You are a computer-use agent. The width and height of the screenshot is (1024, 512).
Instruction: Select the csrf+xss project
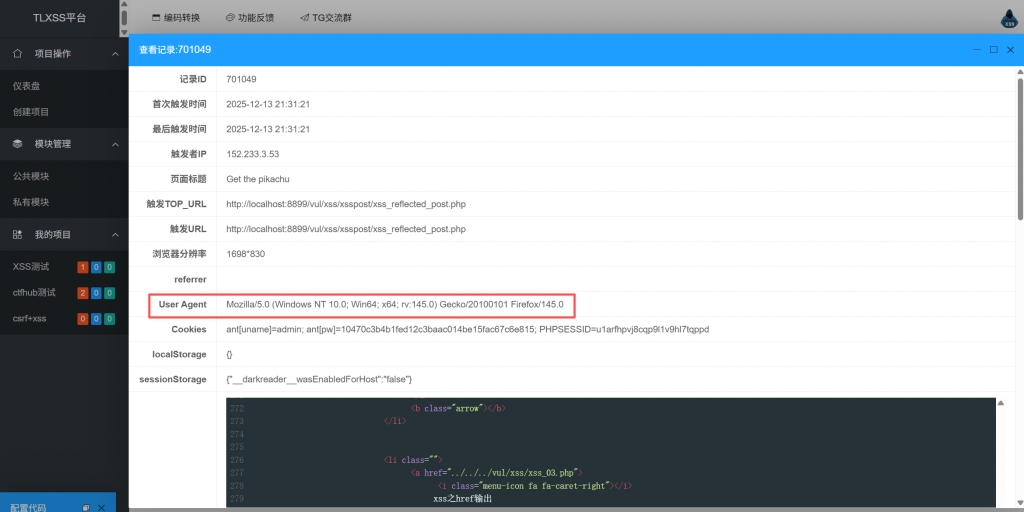(30, 319)
